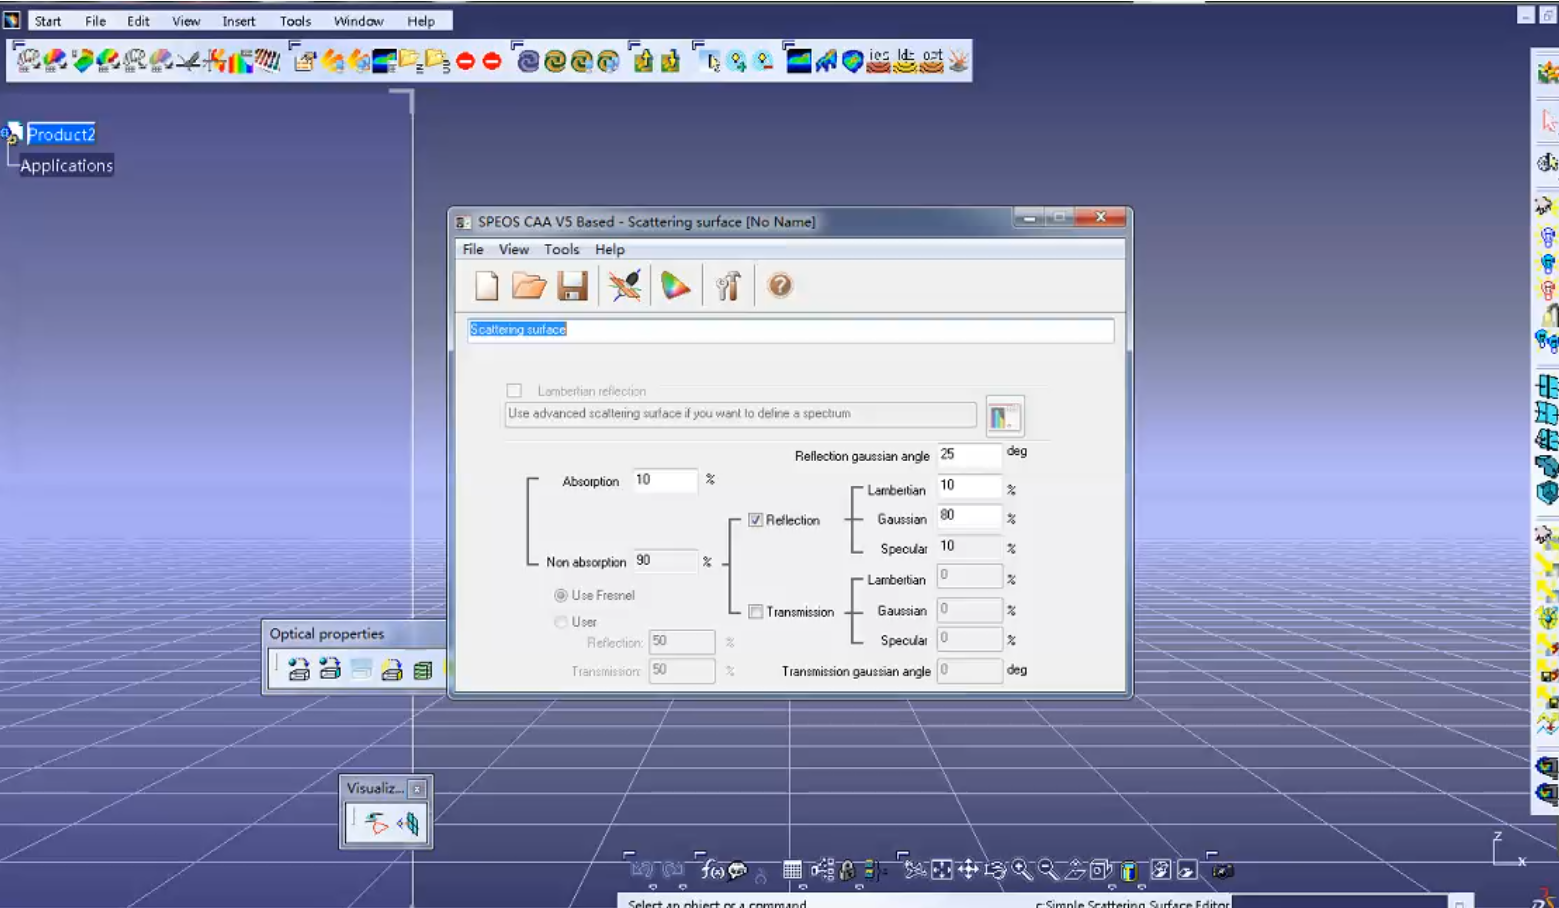
Task: Click the formula f(x) icon in bottom toolbar
Action: pos(713,870)
